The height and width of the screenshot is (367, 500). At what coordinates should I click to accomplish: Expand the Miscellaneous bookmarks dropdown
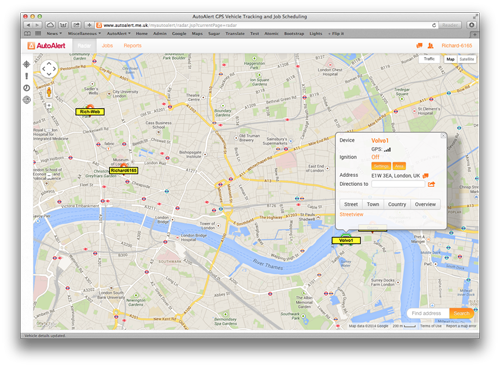click(x=84, y=34)
